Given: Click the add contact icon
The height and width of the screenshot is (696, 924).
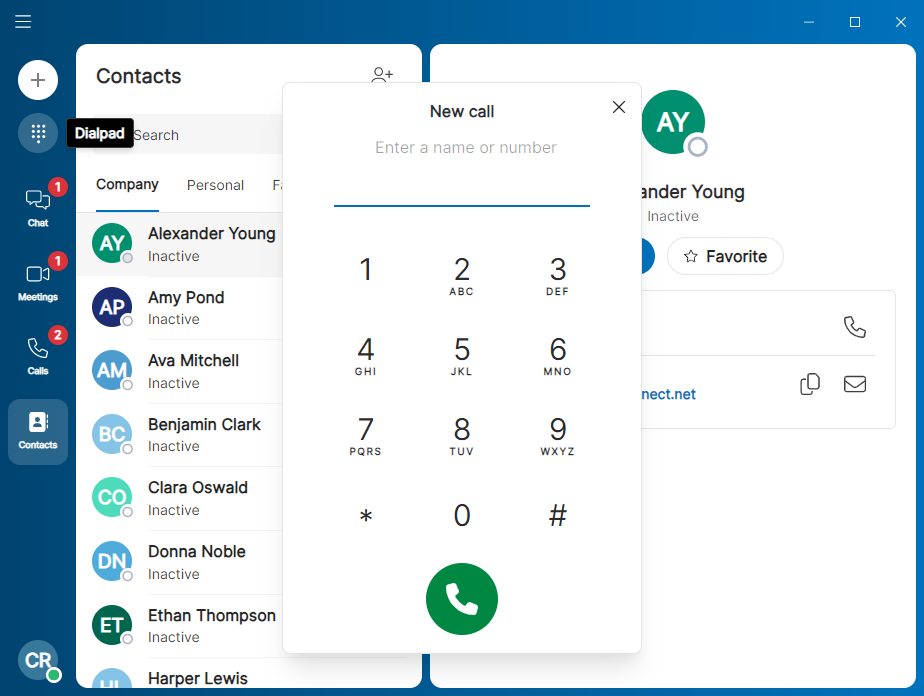Looking at the screenshot, I should [382, 74].
